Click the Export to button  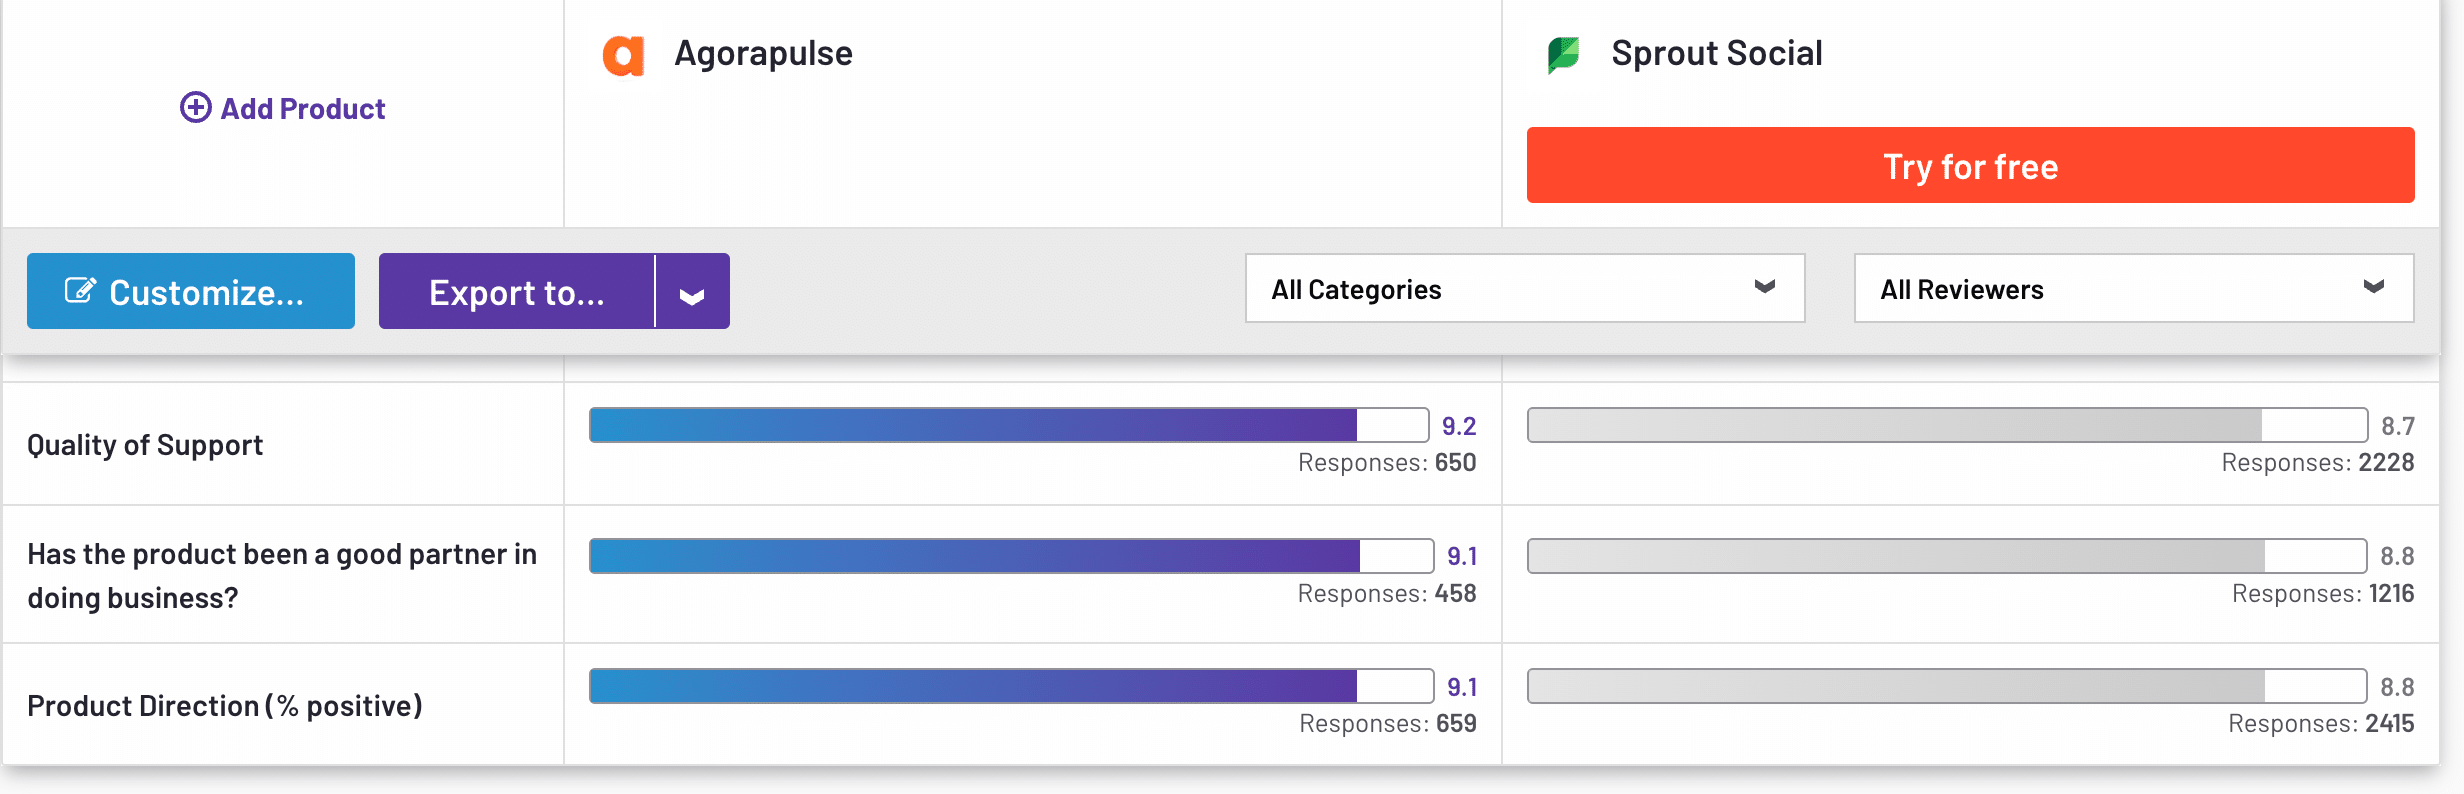[516, 291]
